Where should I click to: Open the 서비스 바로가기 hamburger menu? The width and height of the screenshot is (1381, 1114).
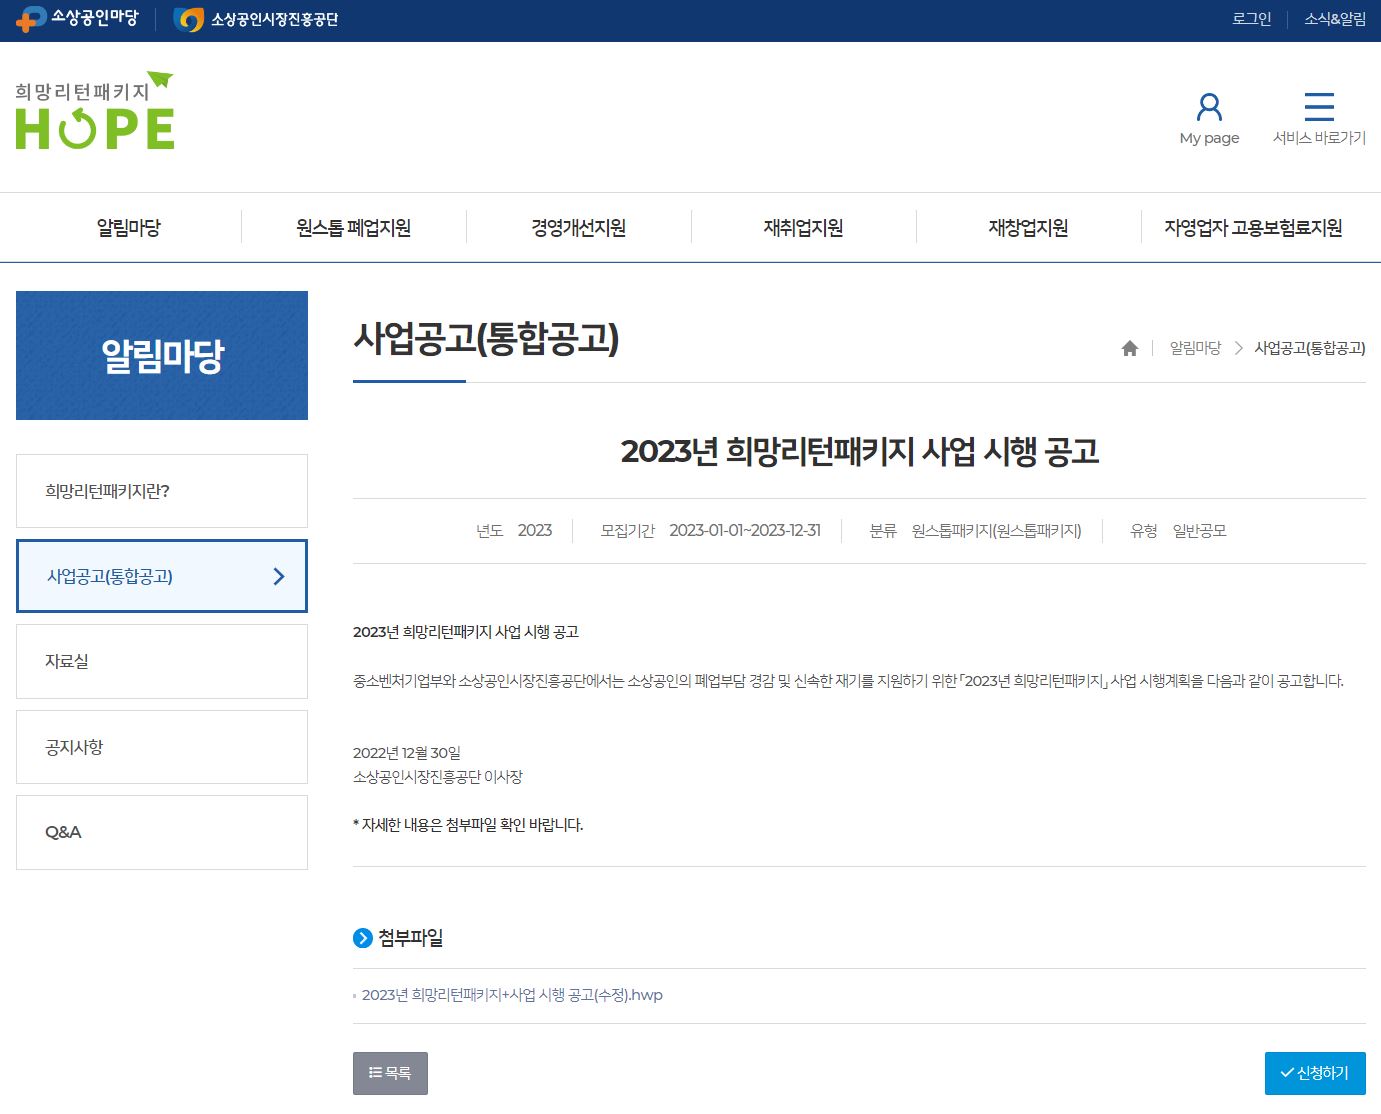pos(1319,105)
